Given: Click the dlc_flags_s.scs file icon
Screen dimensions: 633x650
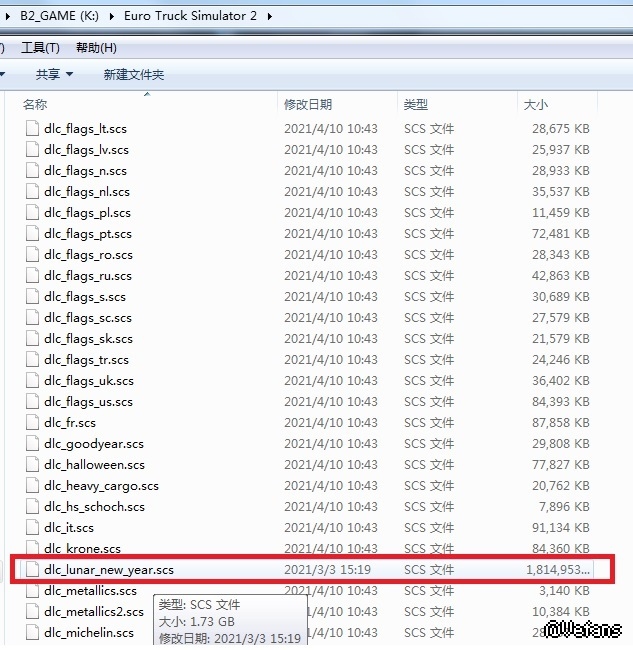Looking at the screenshot, I should point(32,297).
